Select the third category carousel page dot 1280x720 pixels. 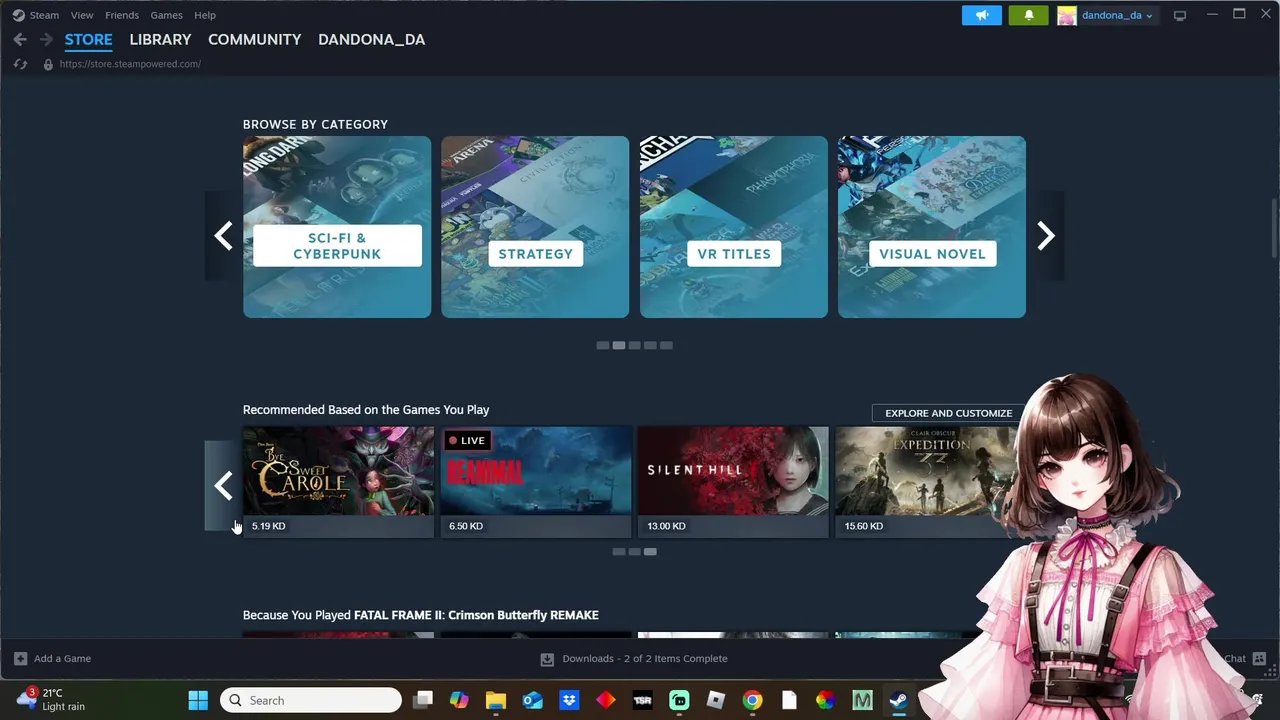click(634, 345)
